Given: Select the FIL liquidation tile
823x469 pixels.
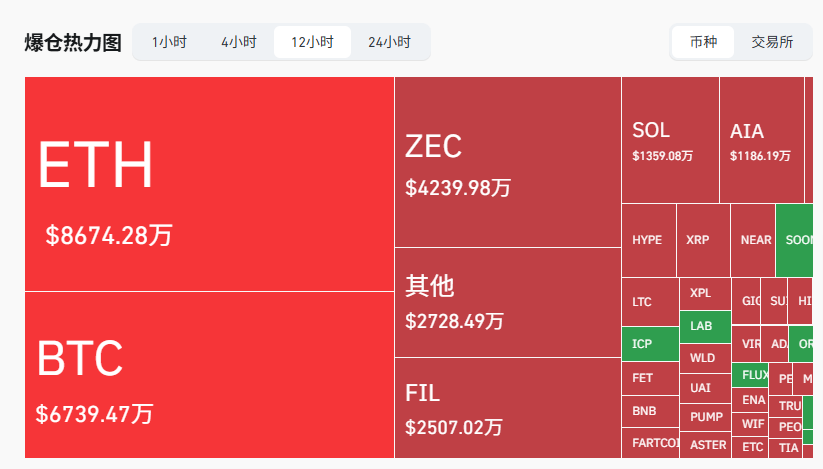Looking at the screenshot, I should tap(508, 408).
